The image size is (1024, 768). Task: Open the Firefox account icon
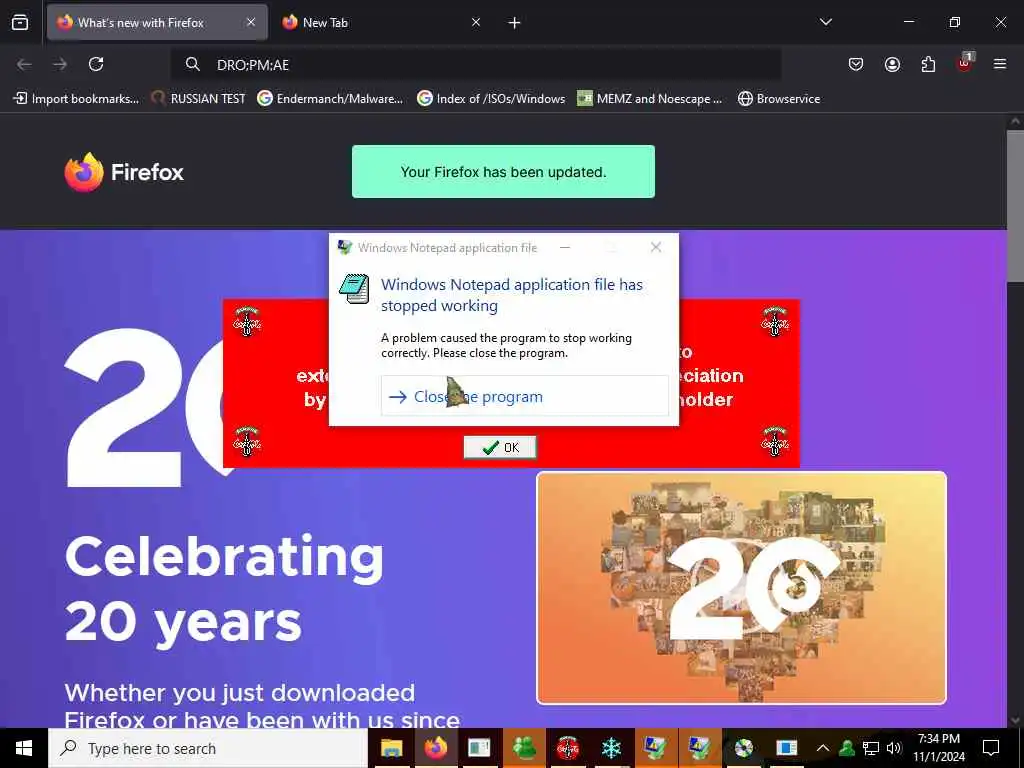click(892, 64)
